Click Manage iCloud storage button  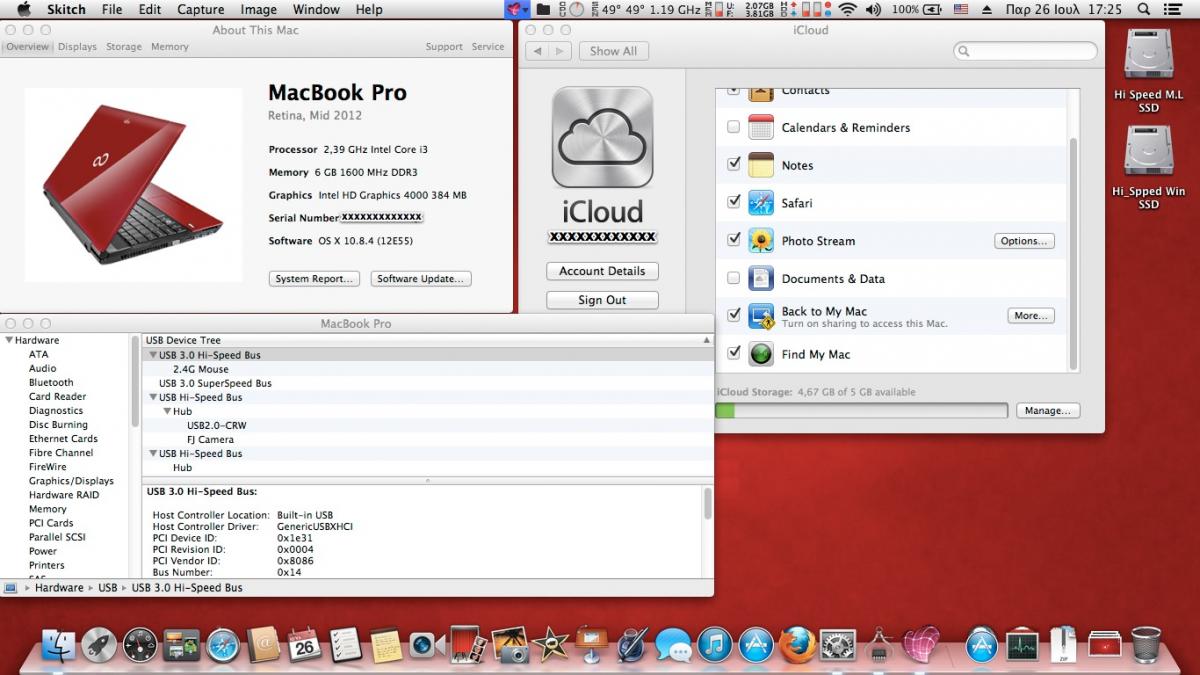1048,410
